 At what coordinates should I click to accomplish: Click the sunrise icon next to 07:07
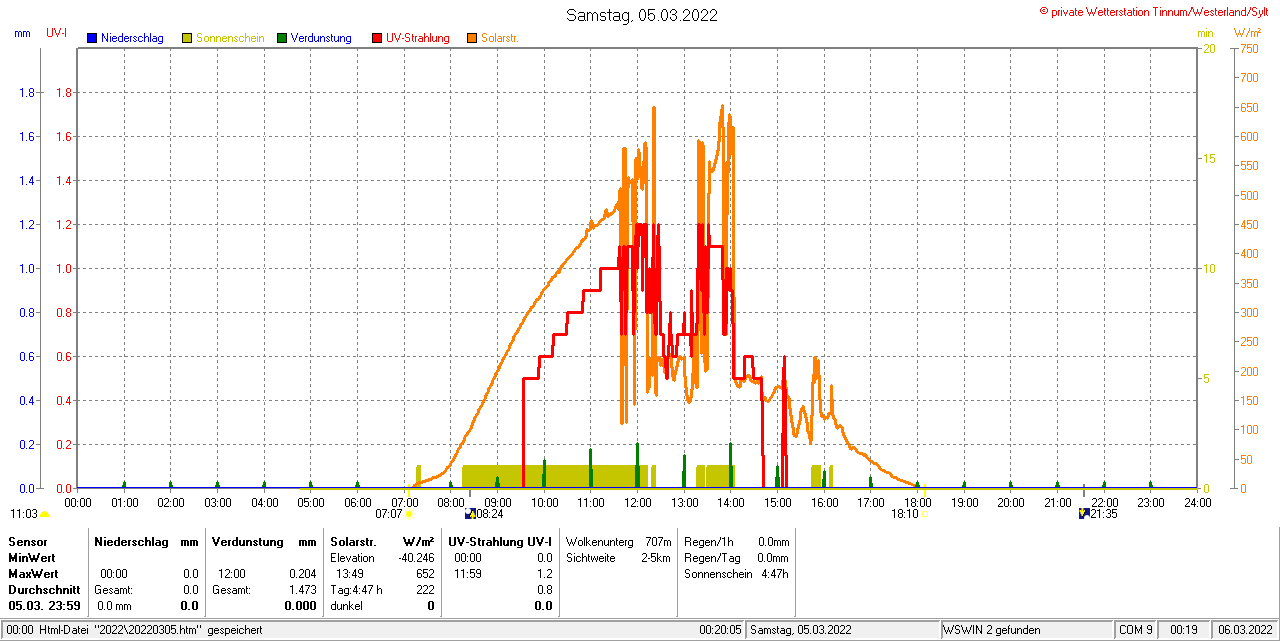409,514
